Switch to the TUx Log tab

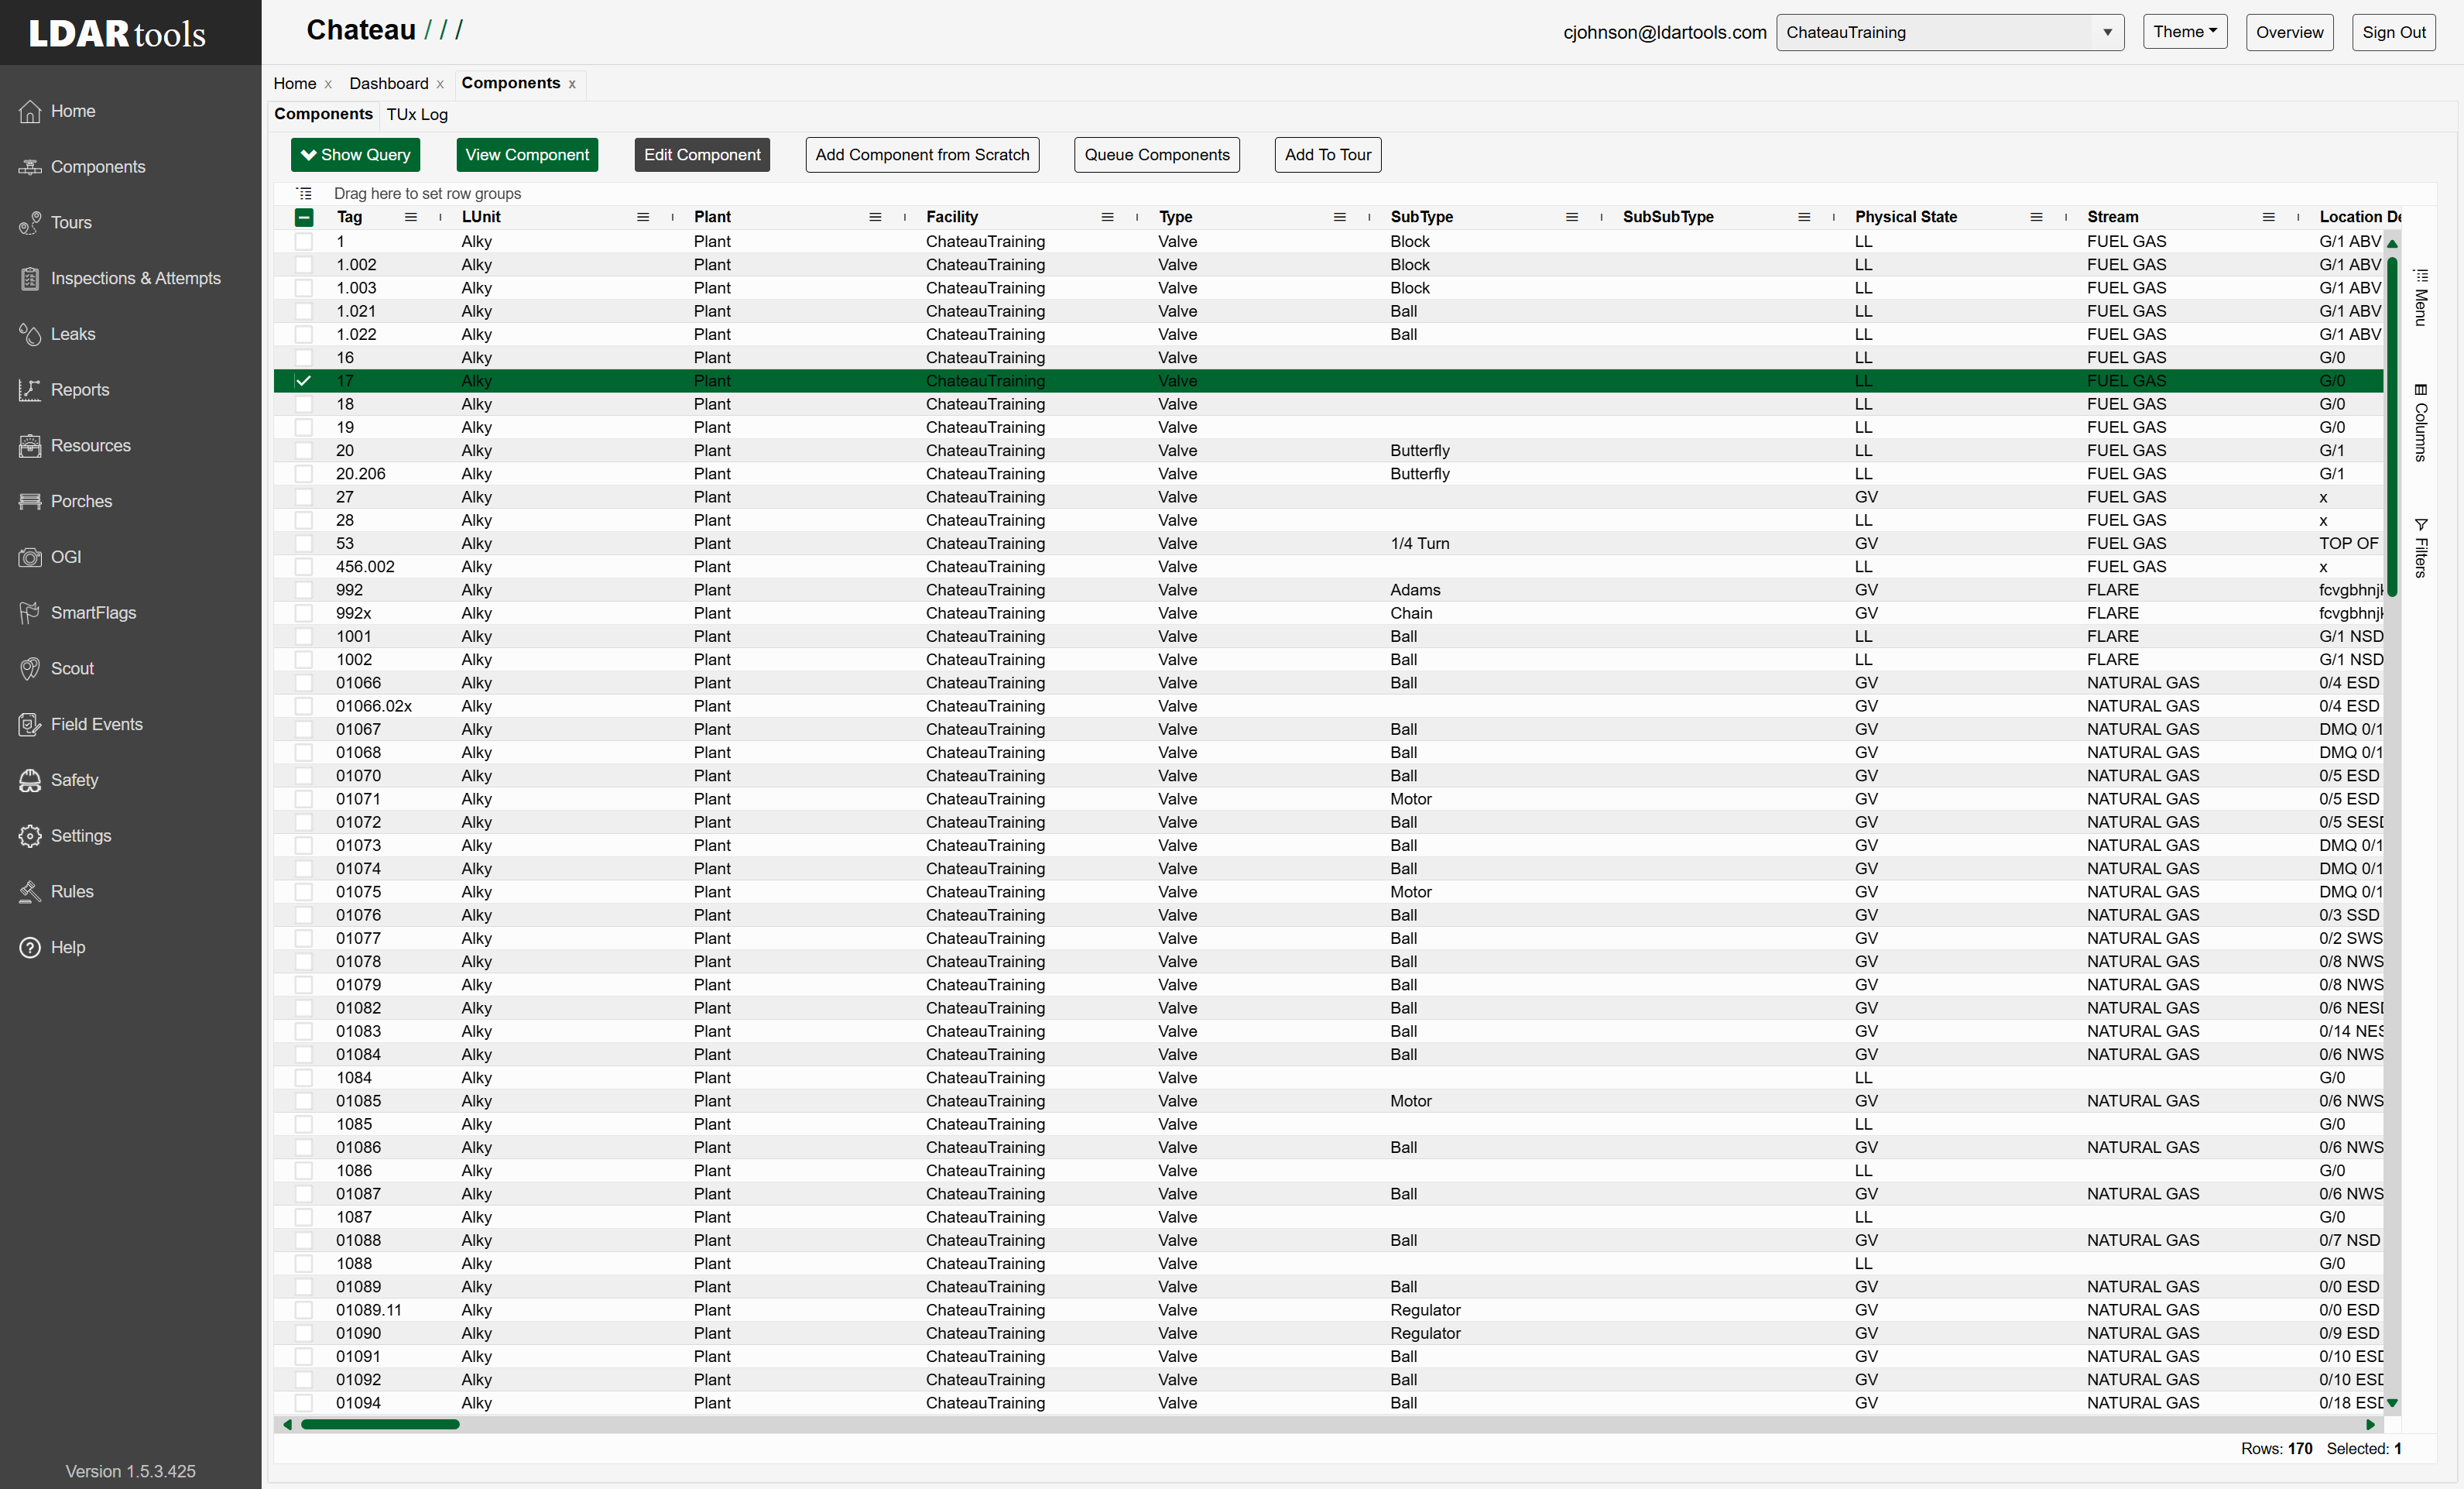(417, 114)
